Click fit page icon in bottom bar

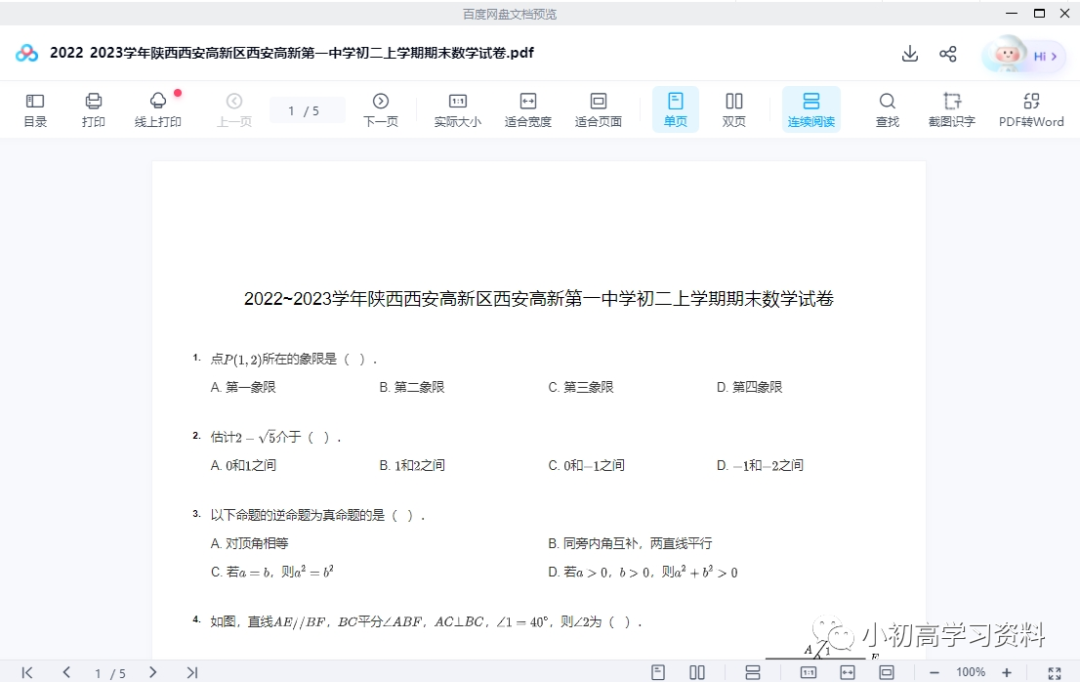point(886,672)
